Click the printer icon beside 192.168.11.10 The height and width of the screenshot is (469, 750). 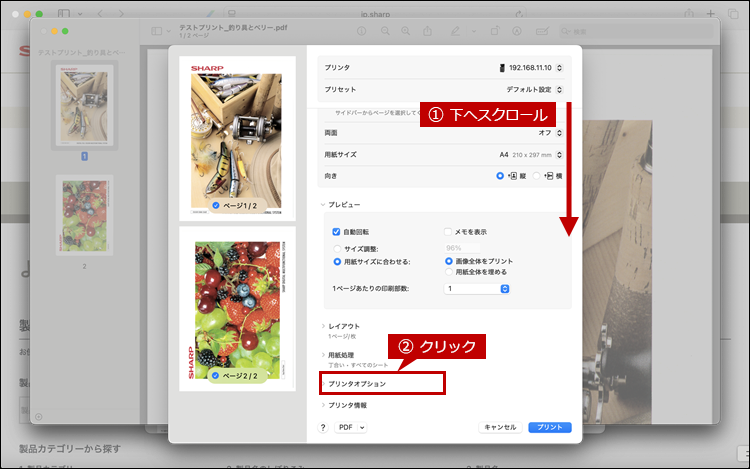pos(502,67)
